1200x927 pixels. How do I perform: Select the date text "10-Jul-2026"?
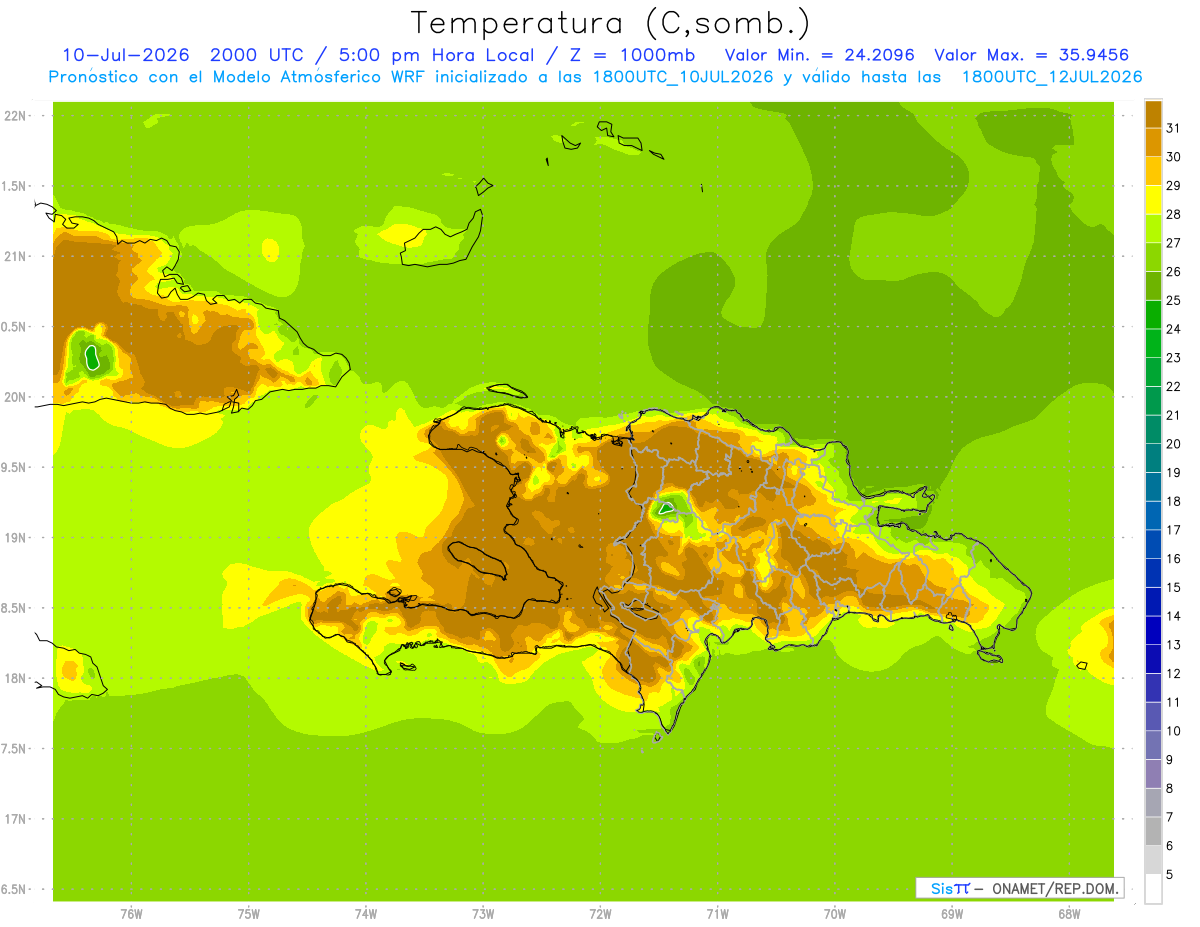[x=126, y=55]
